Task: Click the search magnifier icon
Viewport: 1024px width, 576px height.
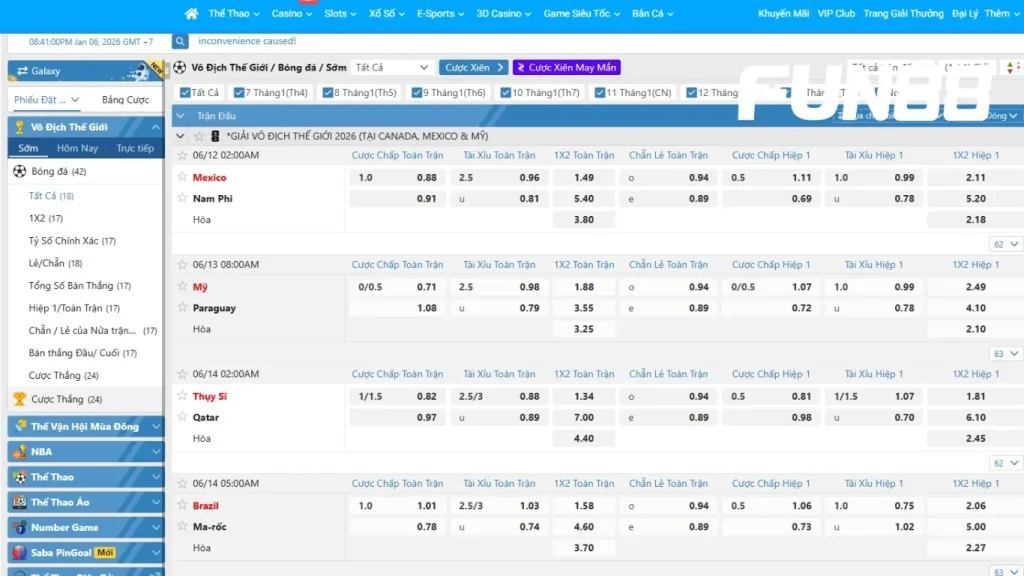Action: point(180,42)
